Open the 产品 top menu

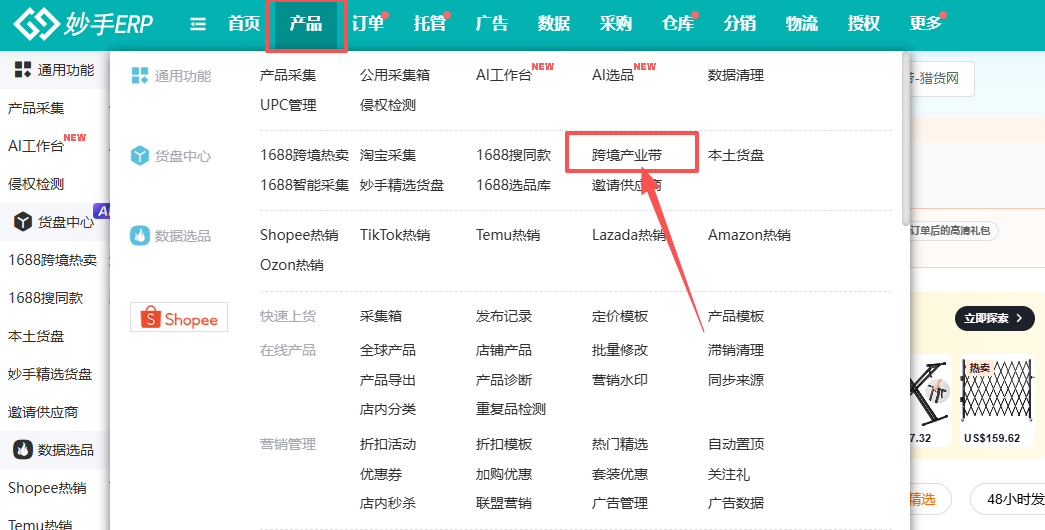[x=306, y=23]
